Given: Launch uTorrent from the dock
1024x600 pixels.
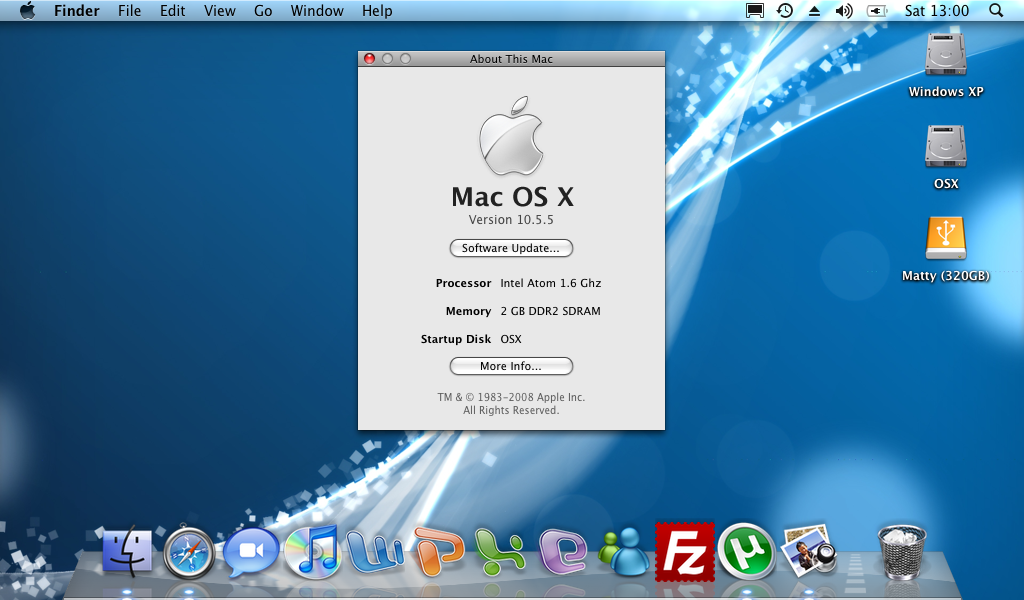Looking at the screenshot, I should [x=746, y=551].
